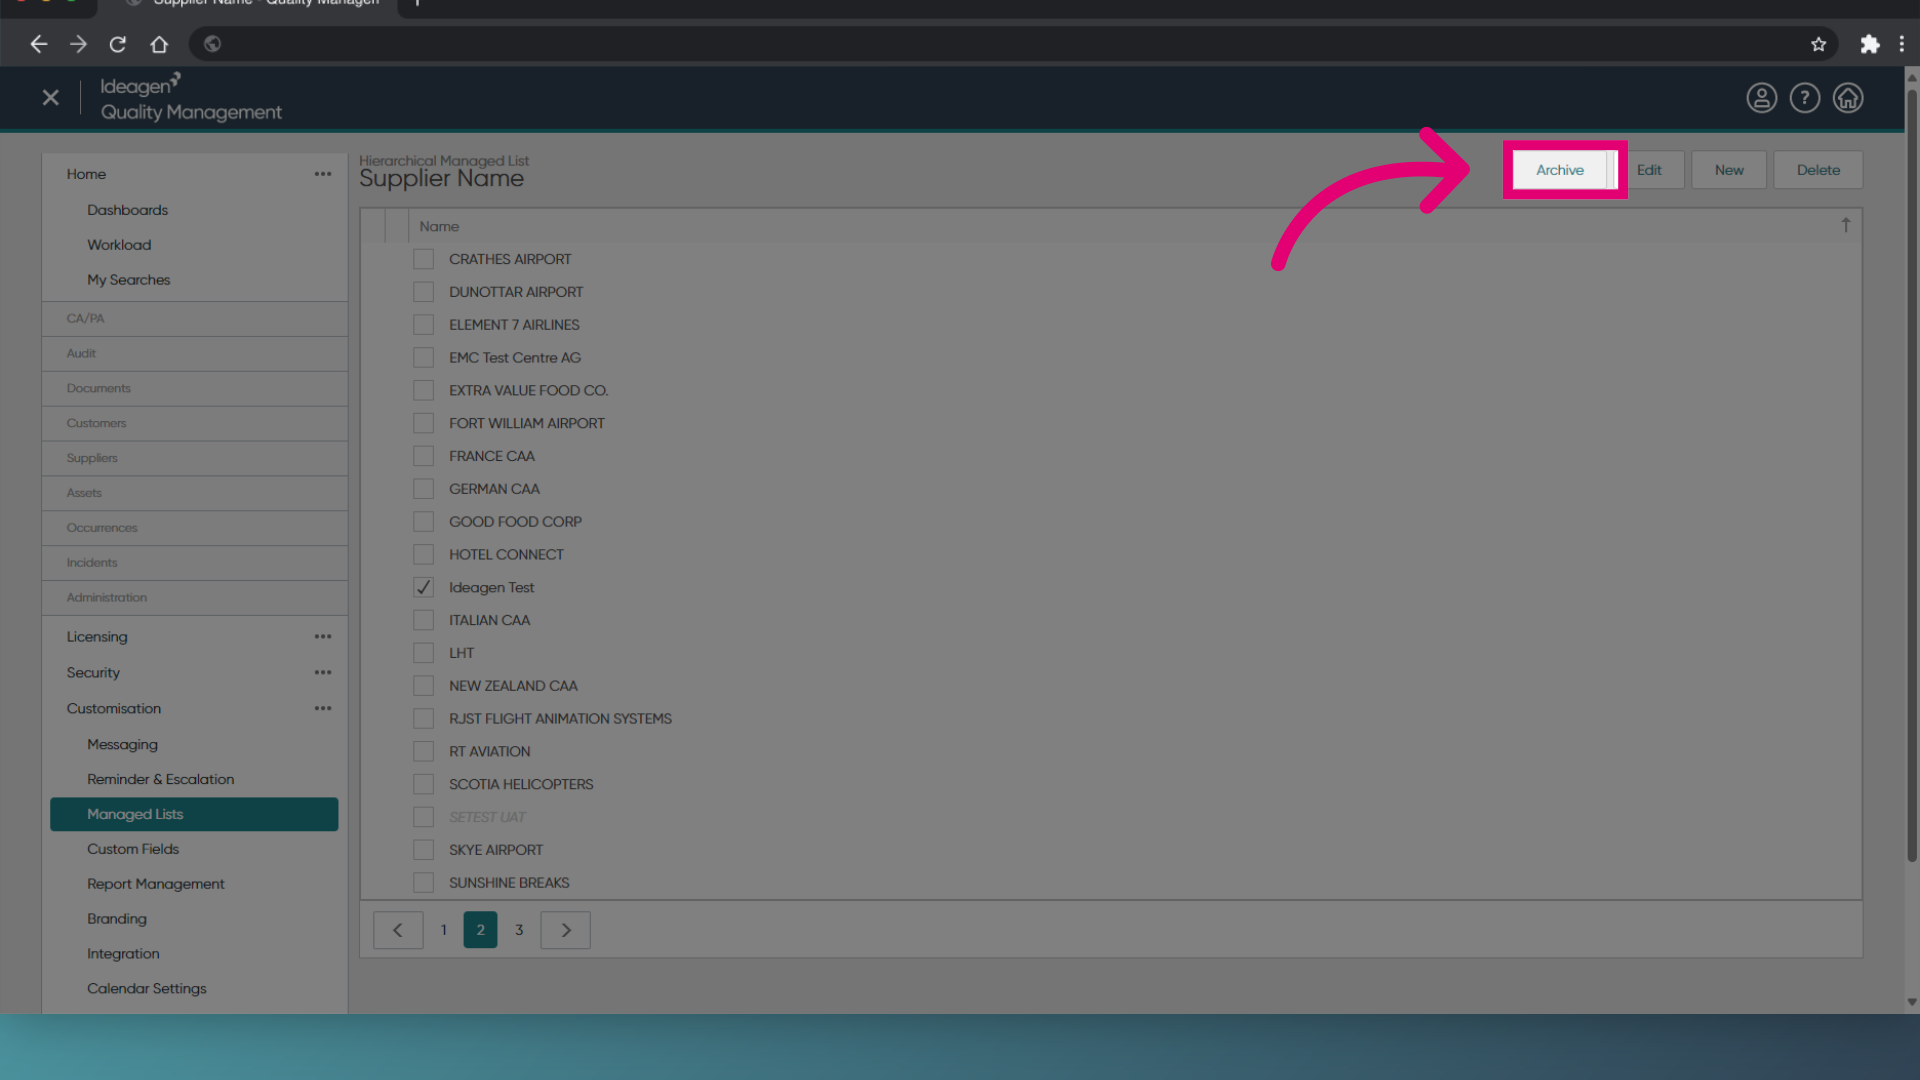Expand the Security section's ellipsis menu
Viewport: 1920px width, 1080px height.
[x=323, y=673]
